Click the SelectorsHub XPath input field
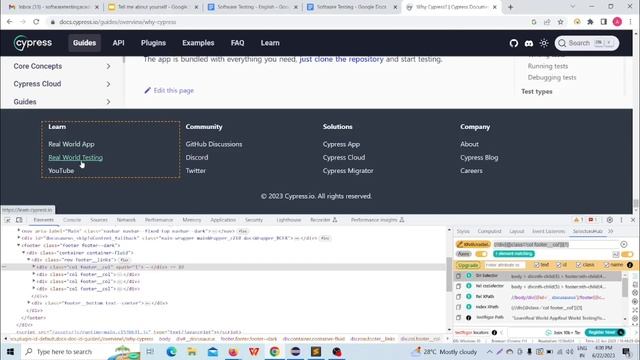The image size is (640, 360). [556, 244]
